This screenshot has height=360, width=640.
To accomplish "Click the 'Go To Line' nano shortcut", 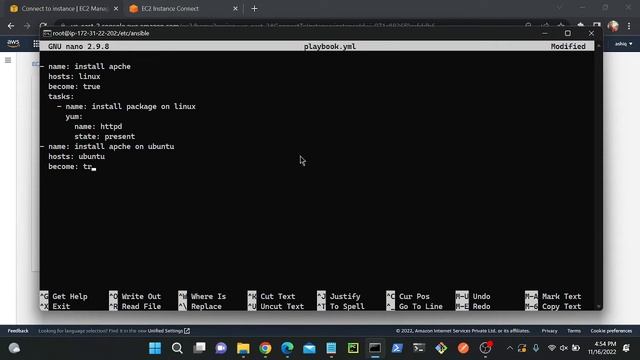I will click(x=415, y=307).
